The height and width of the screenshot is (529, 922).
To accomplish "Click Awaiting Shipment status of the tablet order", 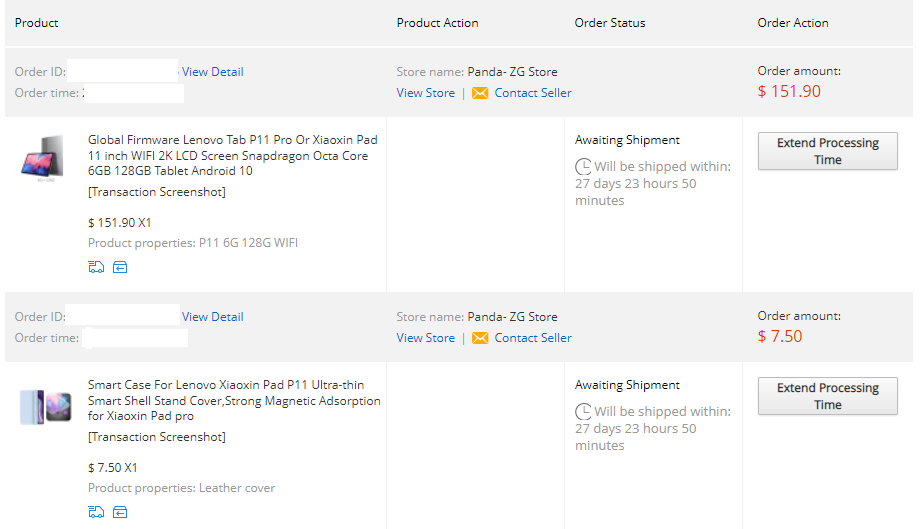I will tap(627, 140).
